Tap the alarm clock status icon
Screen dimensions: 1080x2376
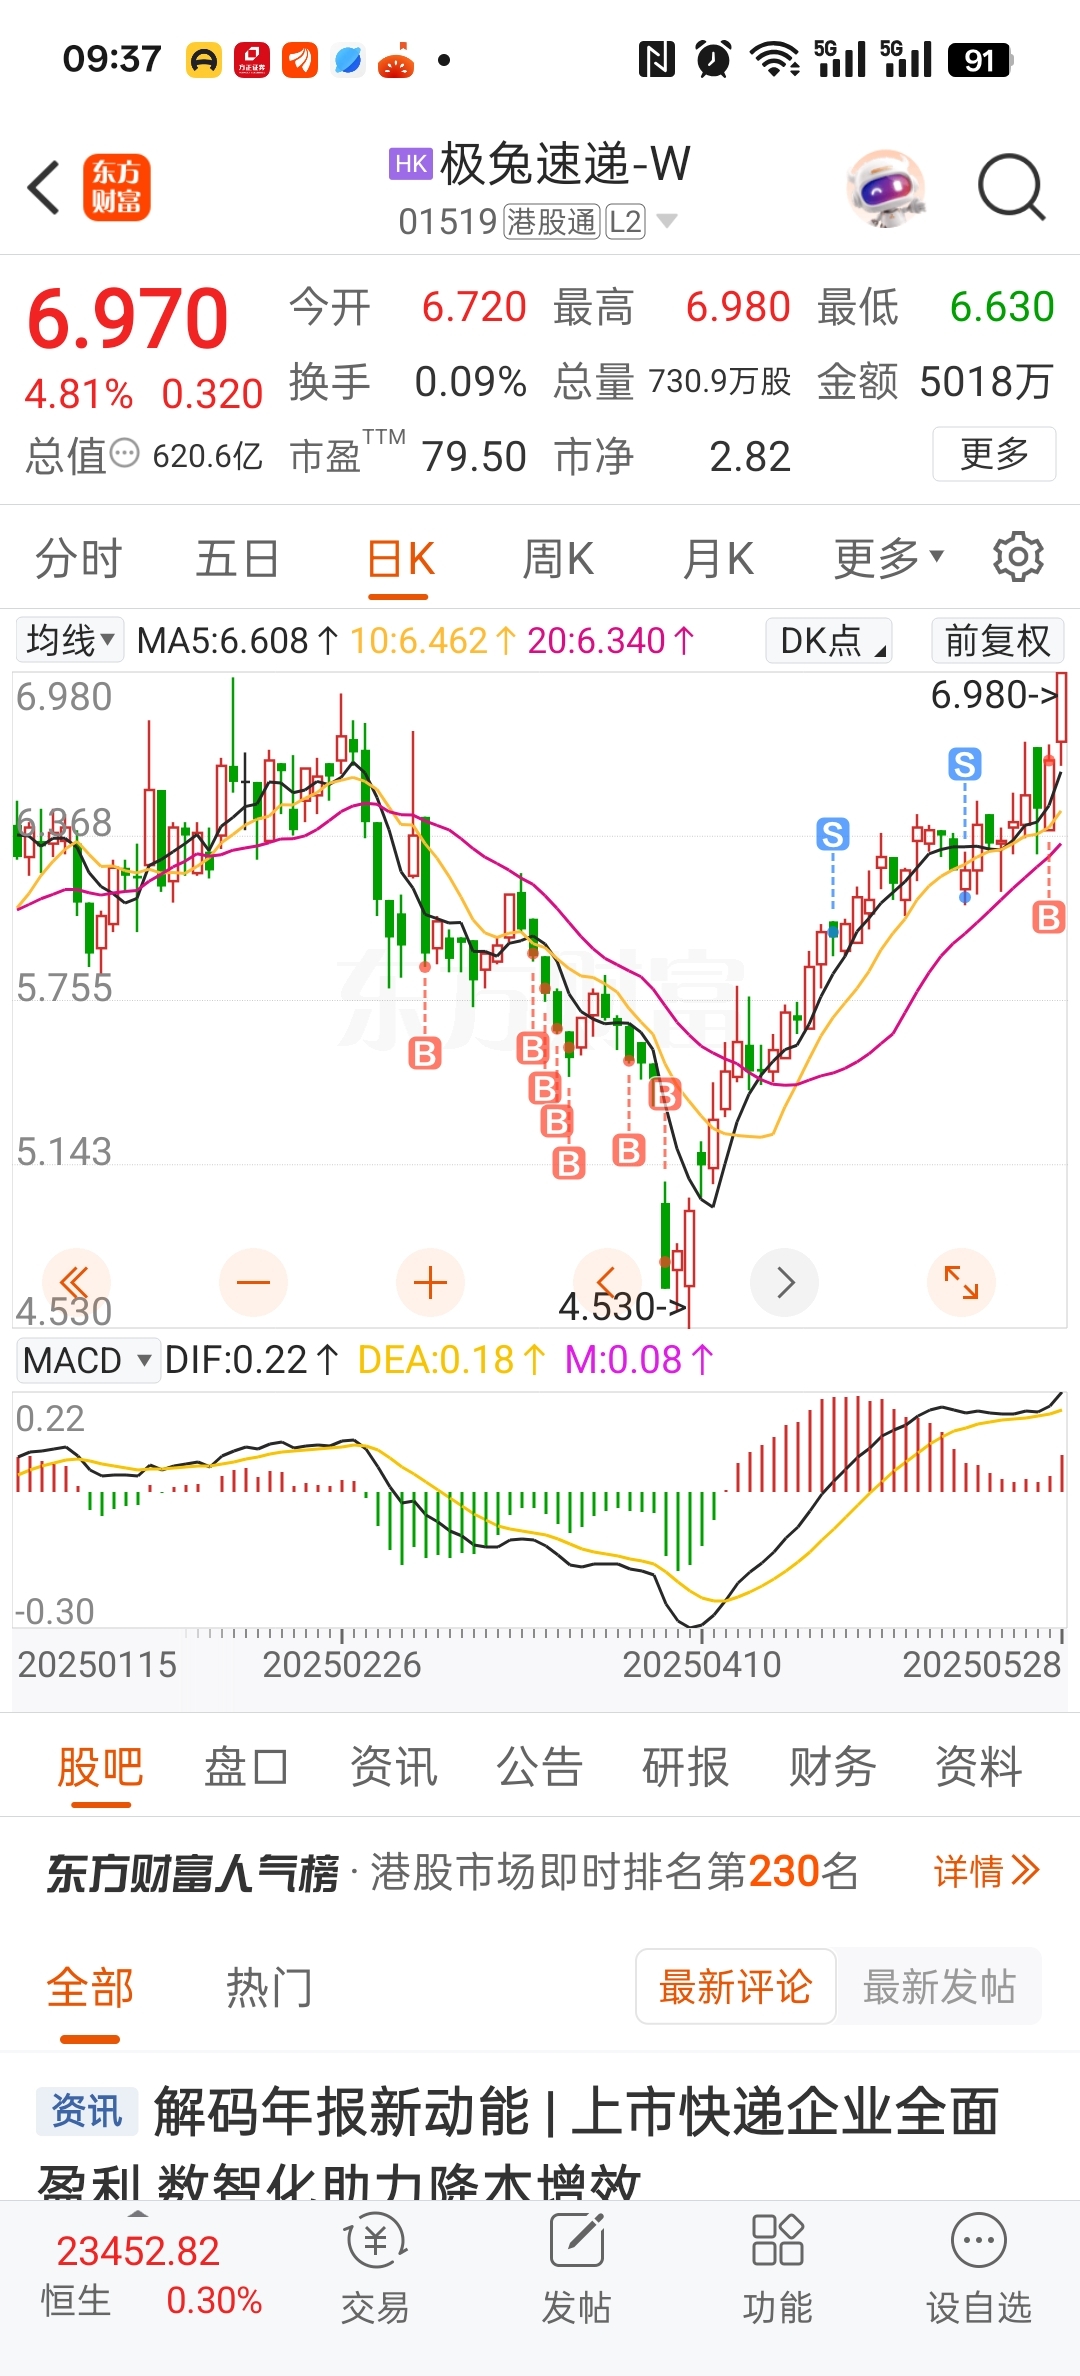click(x=713, y=59)
